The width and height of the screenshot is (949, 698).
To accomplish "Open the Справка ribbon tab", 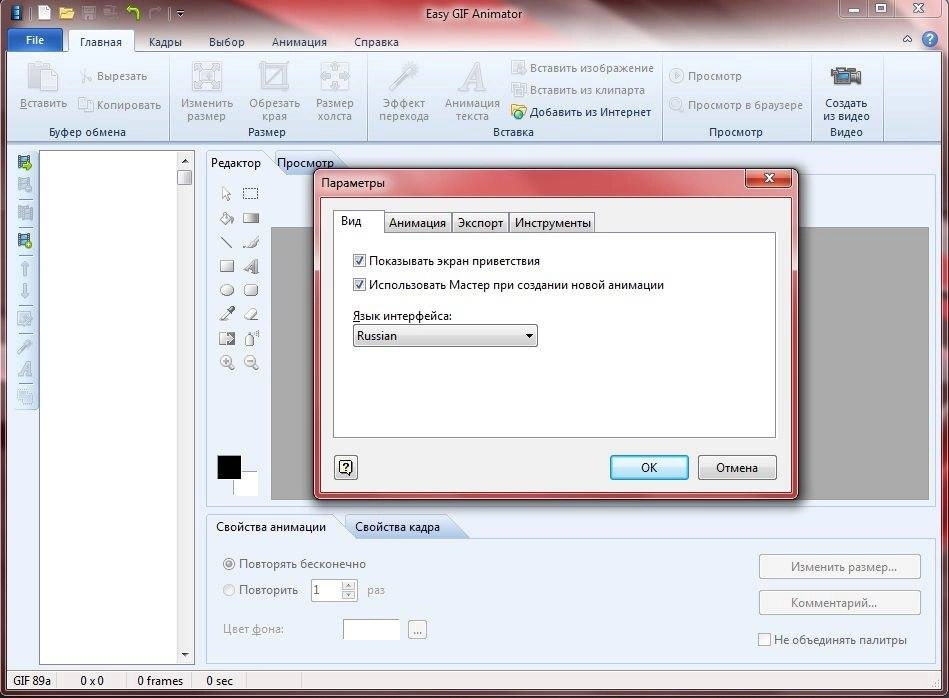I will pos(376,42).
